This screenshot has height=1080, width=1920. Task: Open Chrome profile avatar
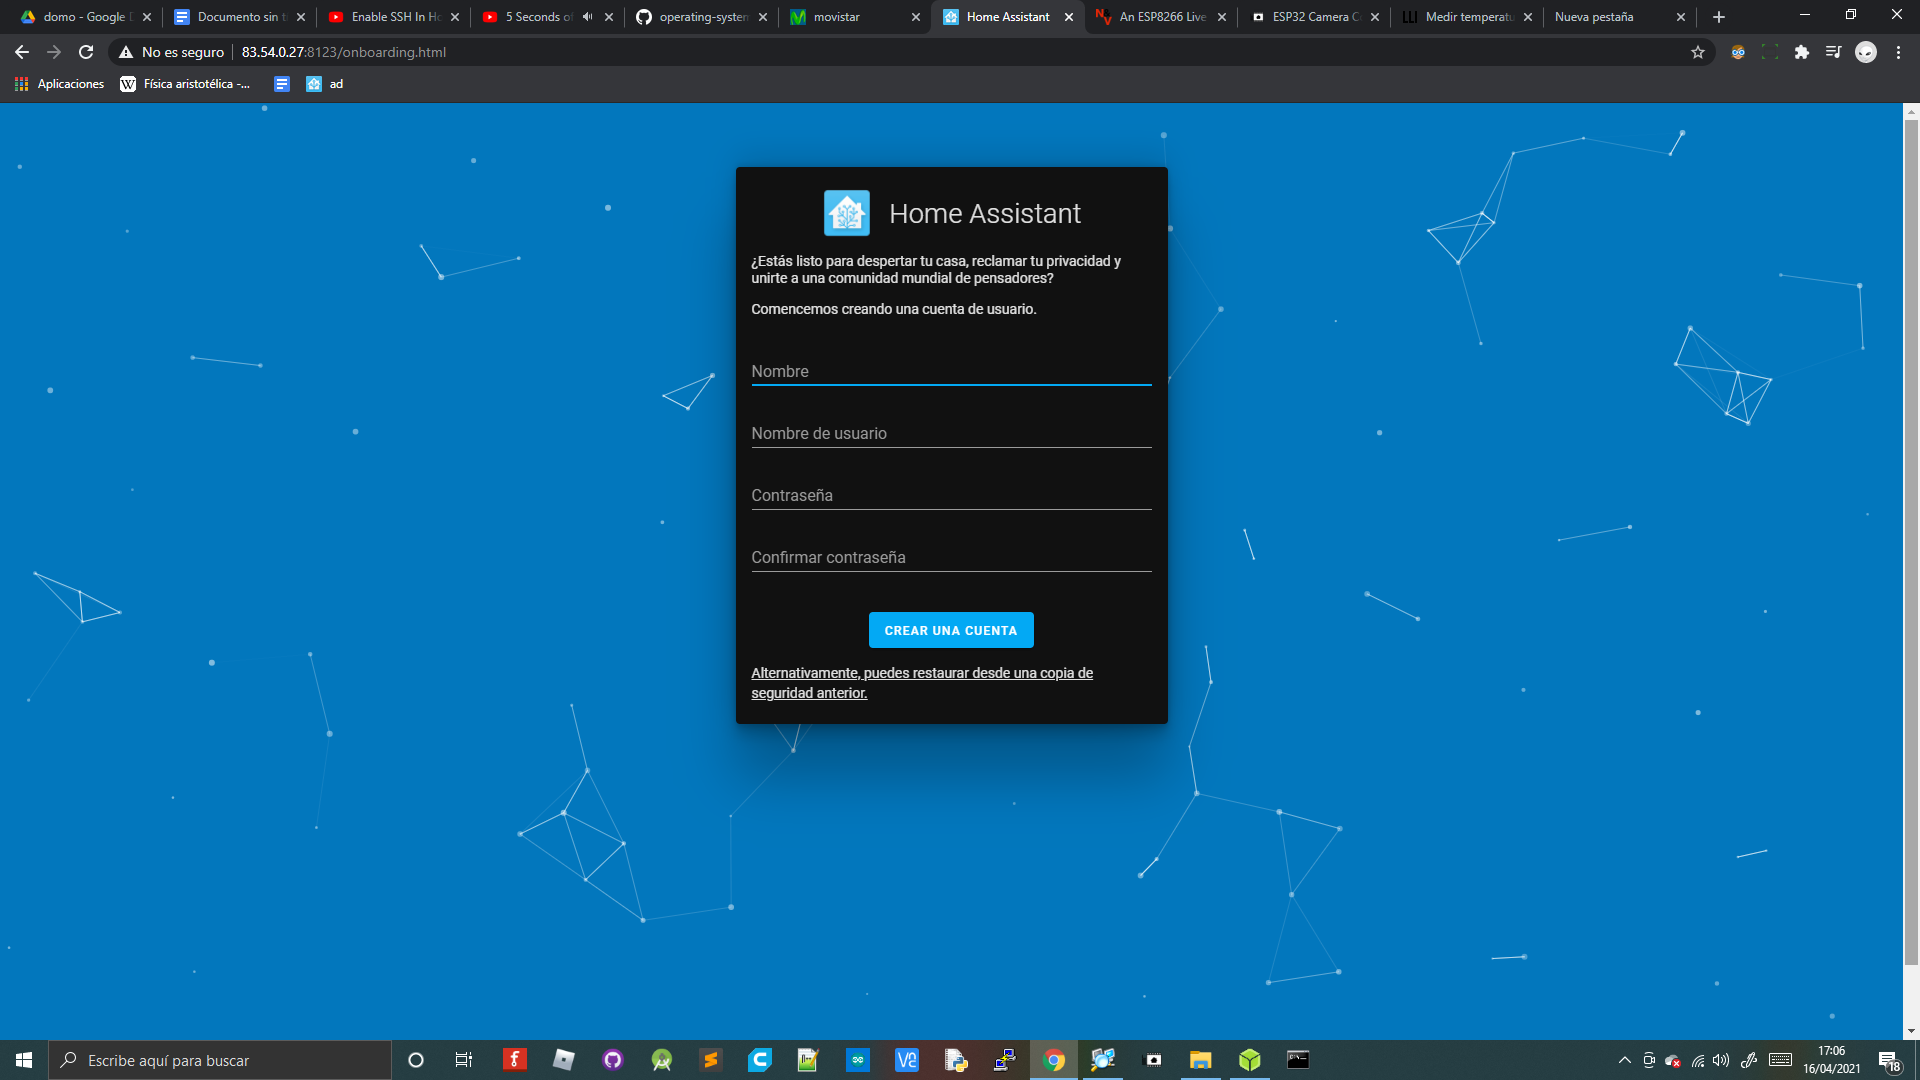(x=1866, y=52)
